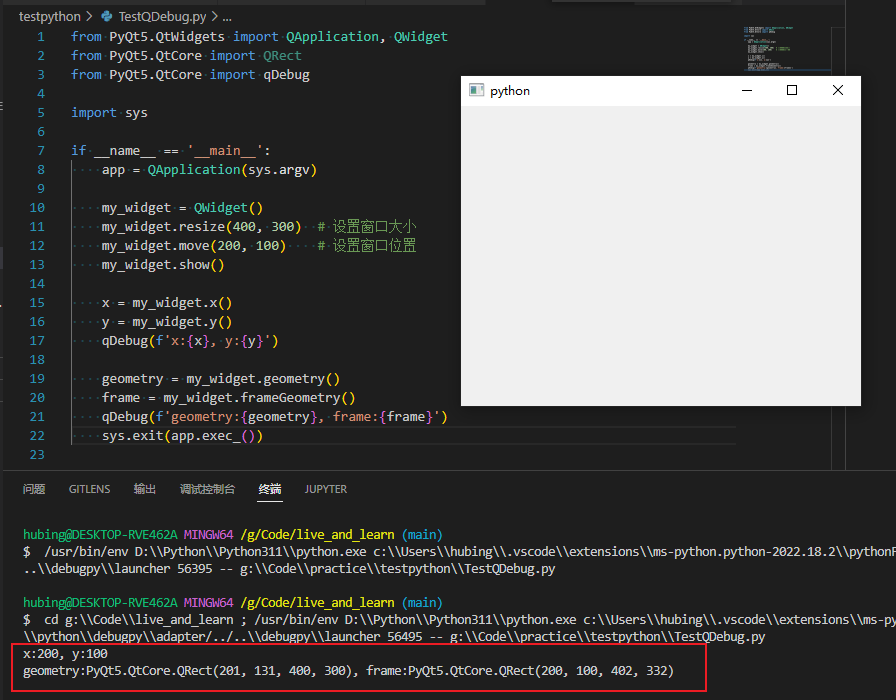Click the code minimap preview

pos(787,49)
